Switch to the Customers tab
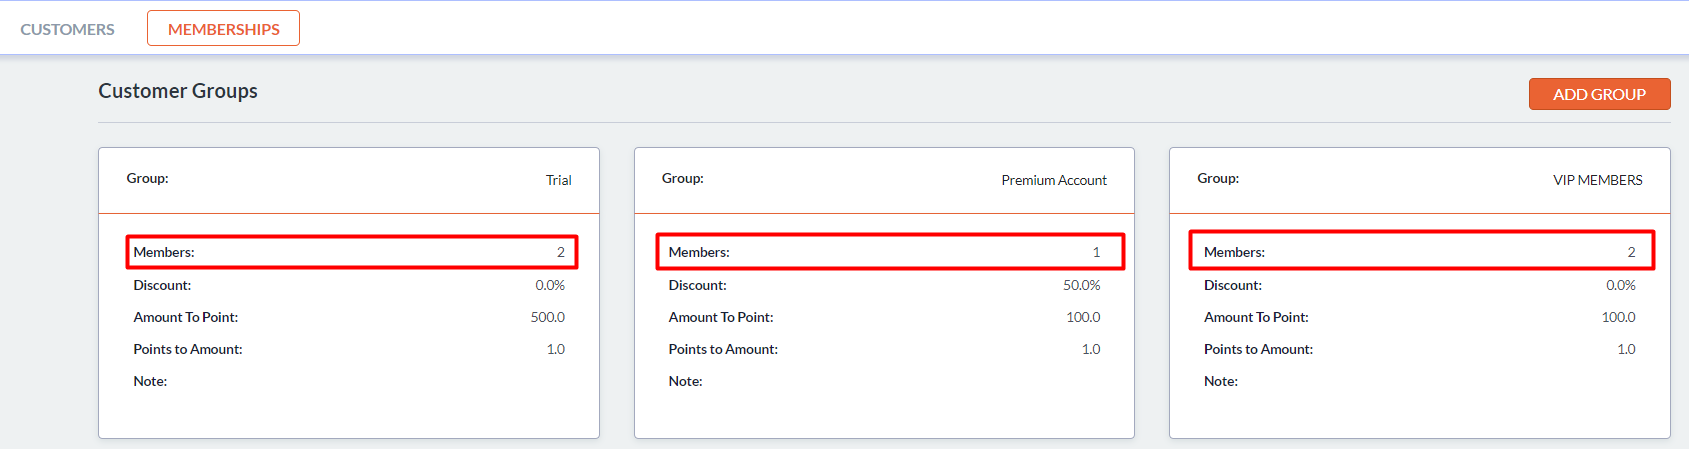The width and height of the screenshot is (1689, 449). [67, 29]
